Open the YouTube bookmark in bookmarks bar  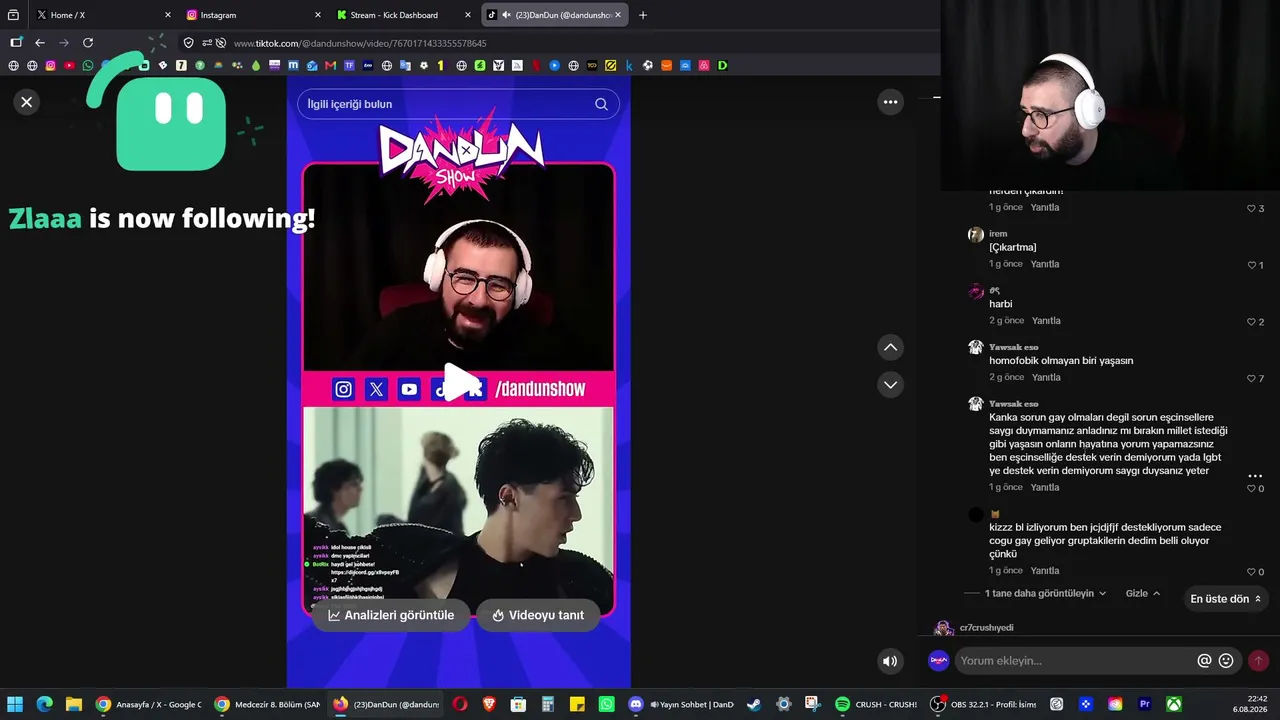69,66
